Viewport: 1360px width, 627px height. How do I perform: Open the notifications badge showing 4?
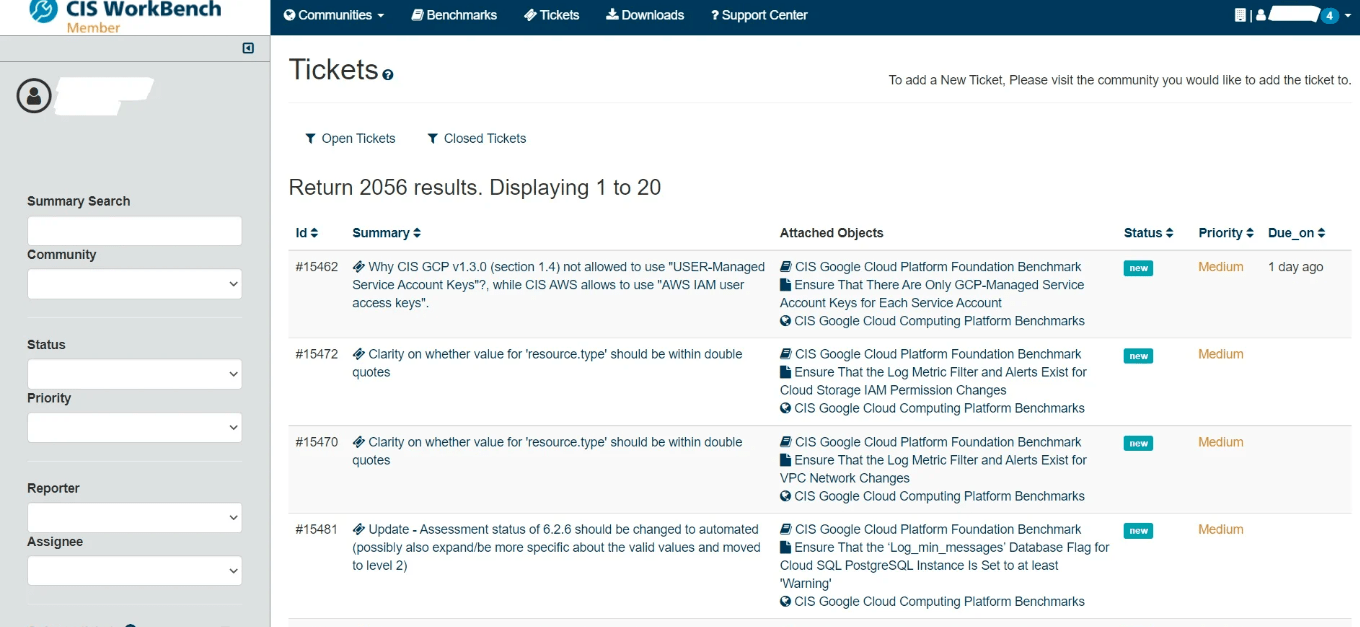click(x=1329, y=16)
